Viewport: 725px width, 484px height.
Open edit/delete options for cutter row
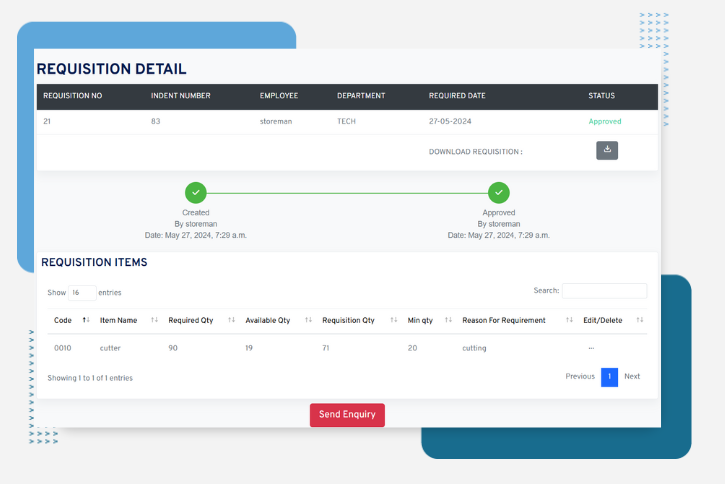tap(591, 348)
